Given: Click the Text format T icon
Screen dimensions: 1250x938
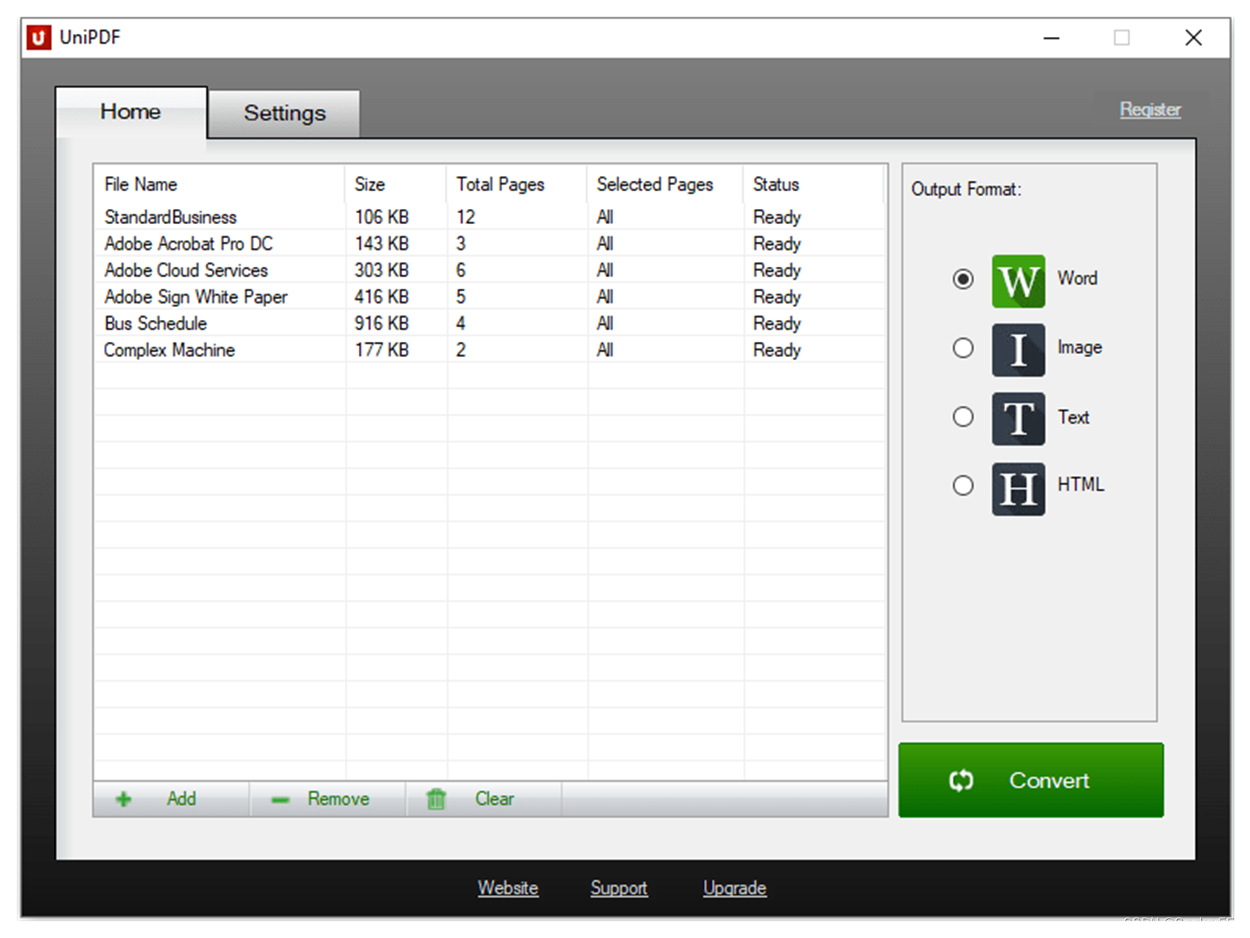Looking at the screenshot, I should click(x=1018, y=418).
